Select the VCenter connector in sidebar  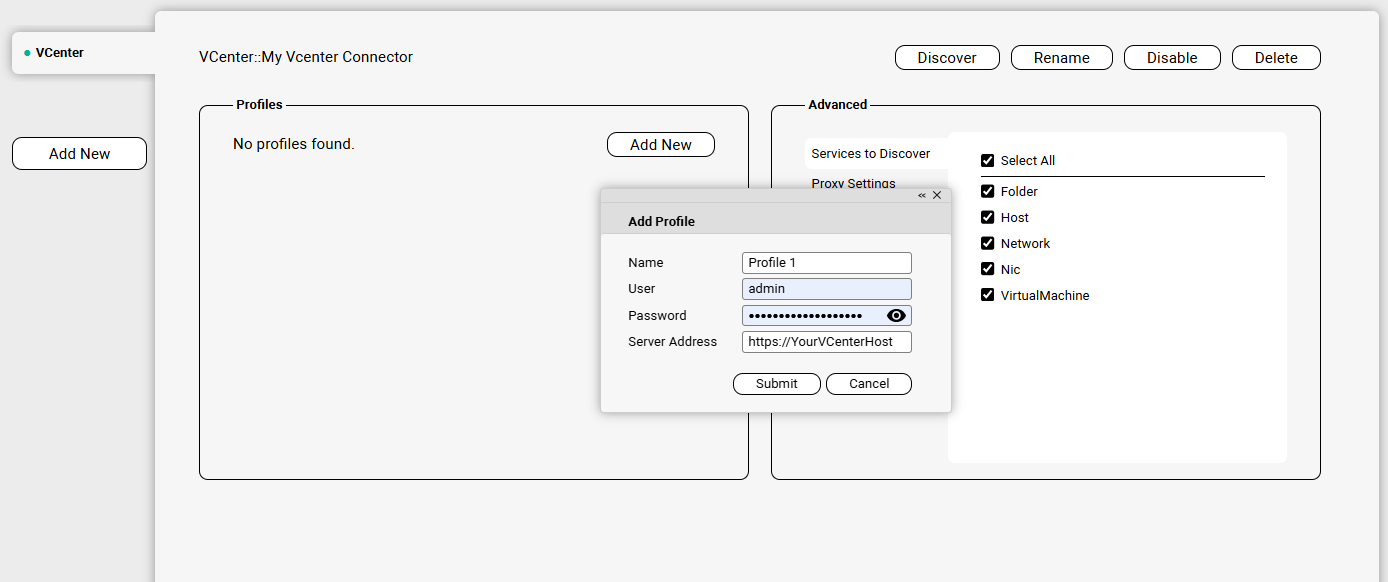(60, 53)
